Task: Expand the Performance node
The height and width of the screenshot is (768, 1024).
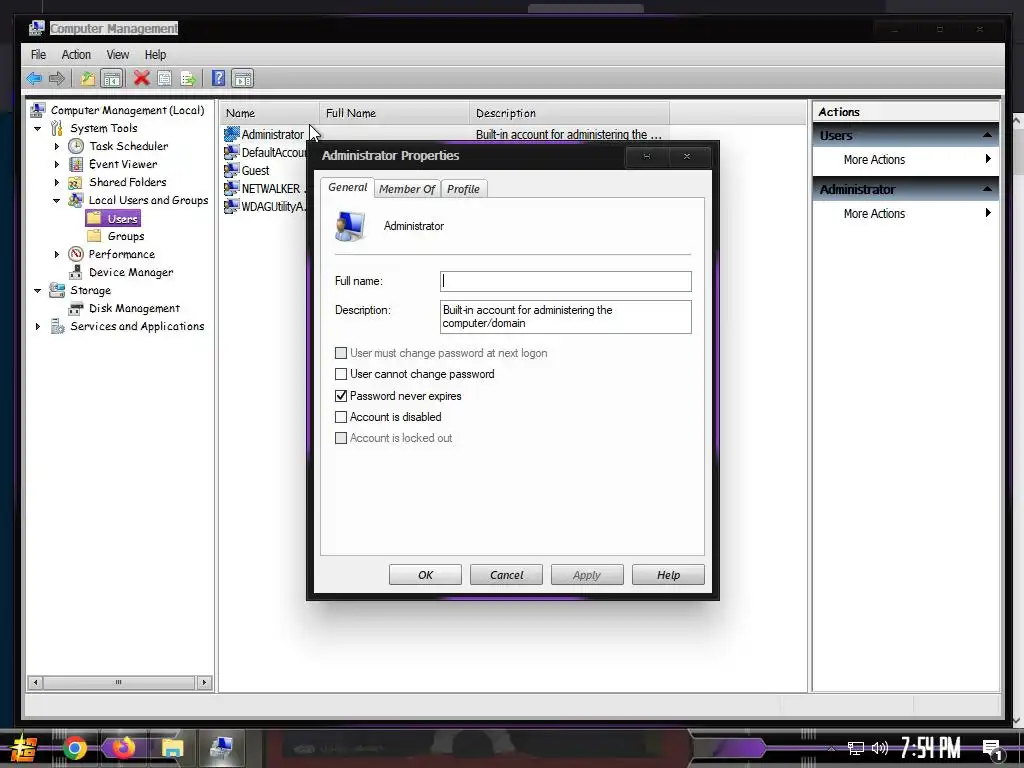Action: point(57,255)
